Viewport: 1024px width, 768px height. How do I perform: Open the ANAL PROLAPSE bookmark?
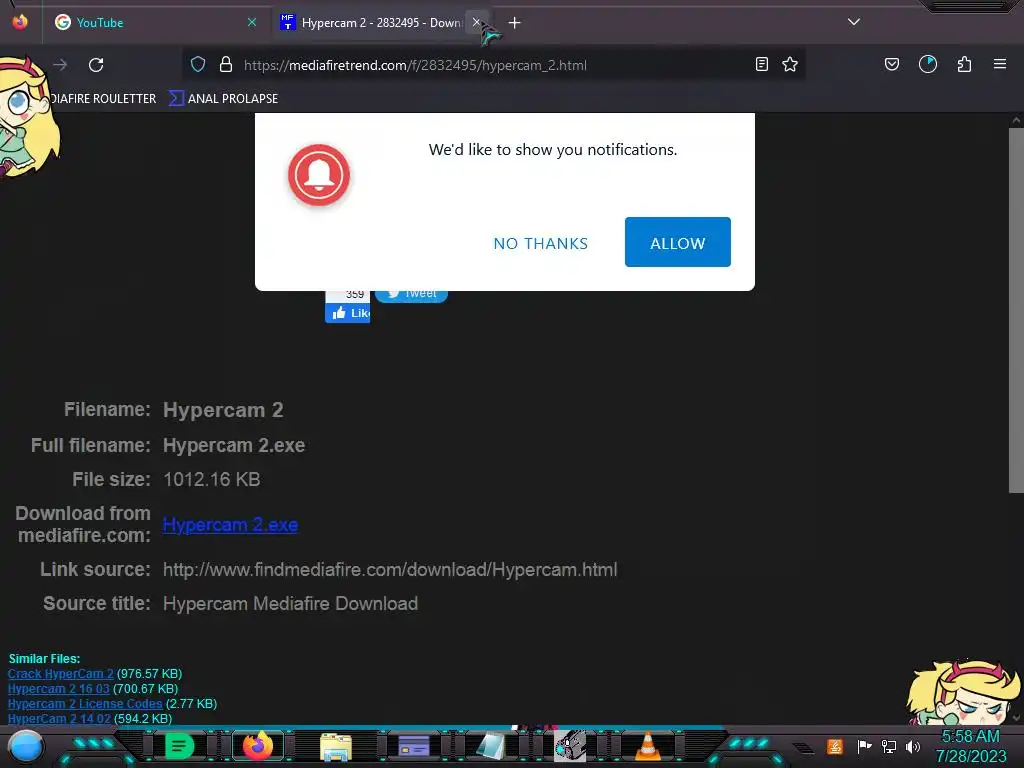coord(224,99)
